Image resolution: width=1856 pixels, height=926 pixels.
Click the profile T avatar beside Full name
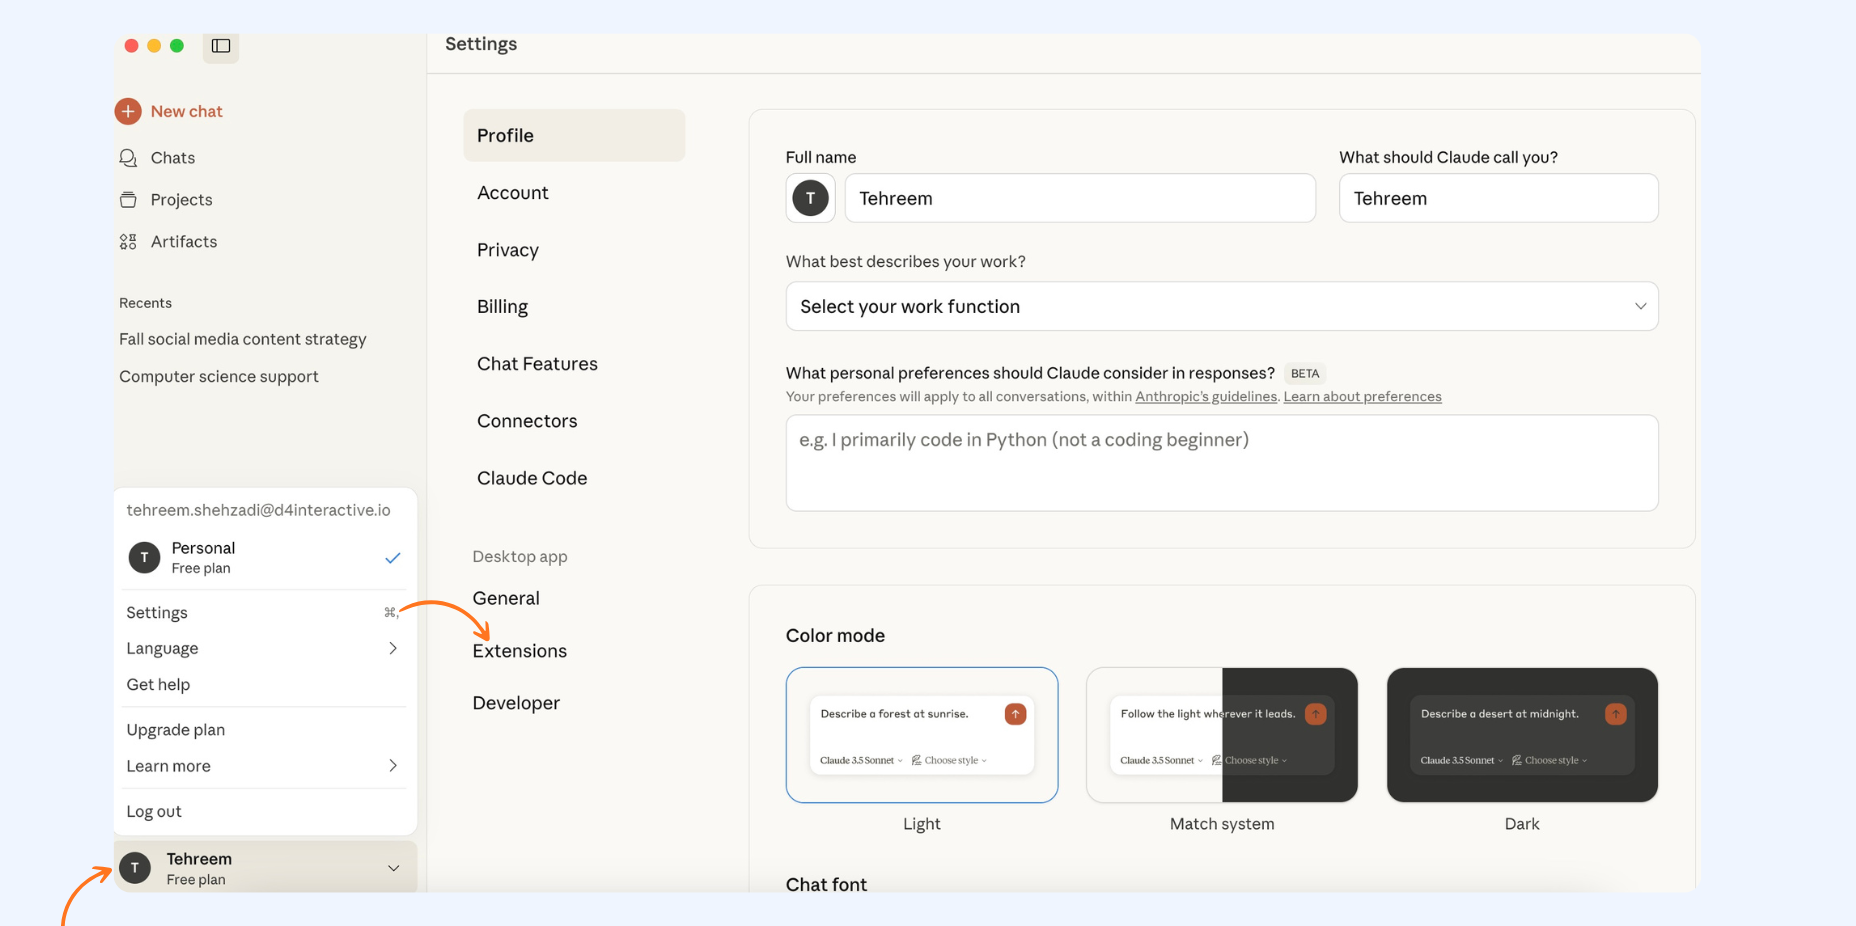pos(811,198)
